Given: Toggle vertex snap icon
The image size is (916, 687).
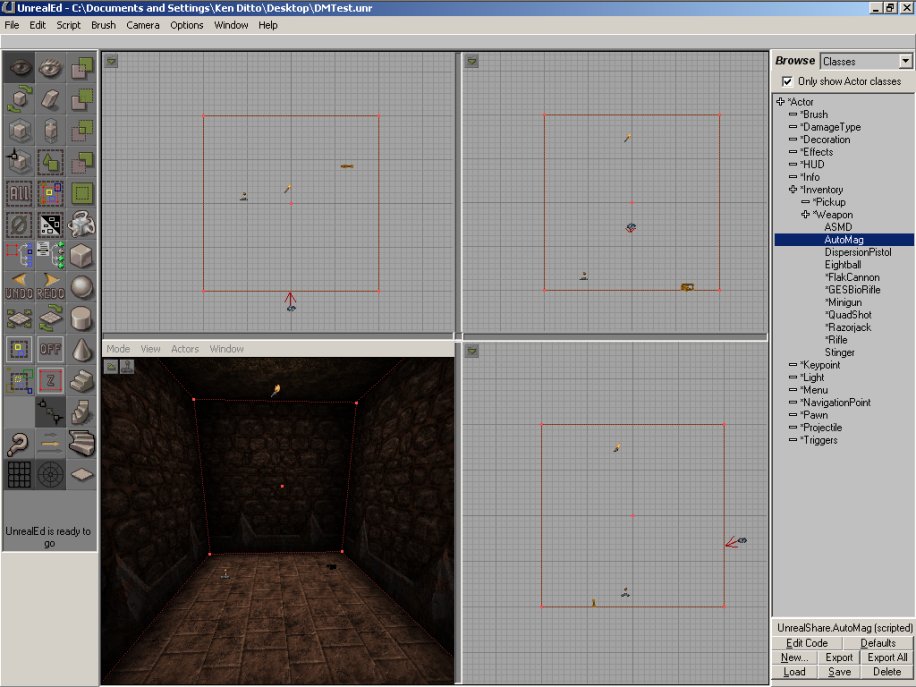Looking at the screenshot, I should (x=50, y=412).
